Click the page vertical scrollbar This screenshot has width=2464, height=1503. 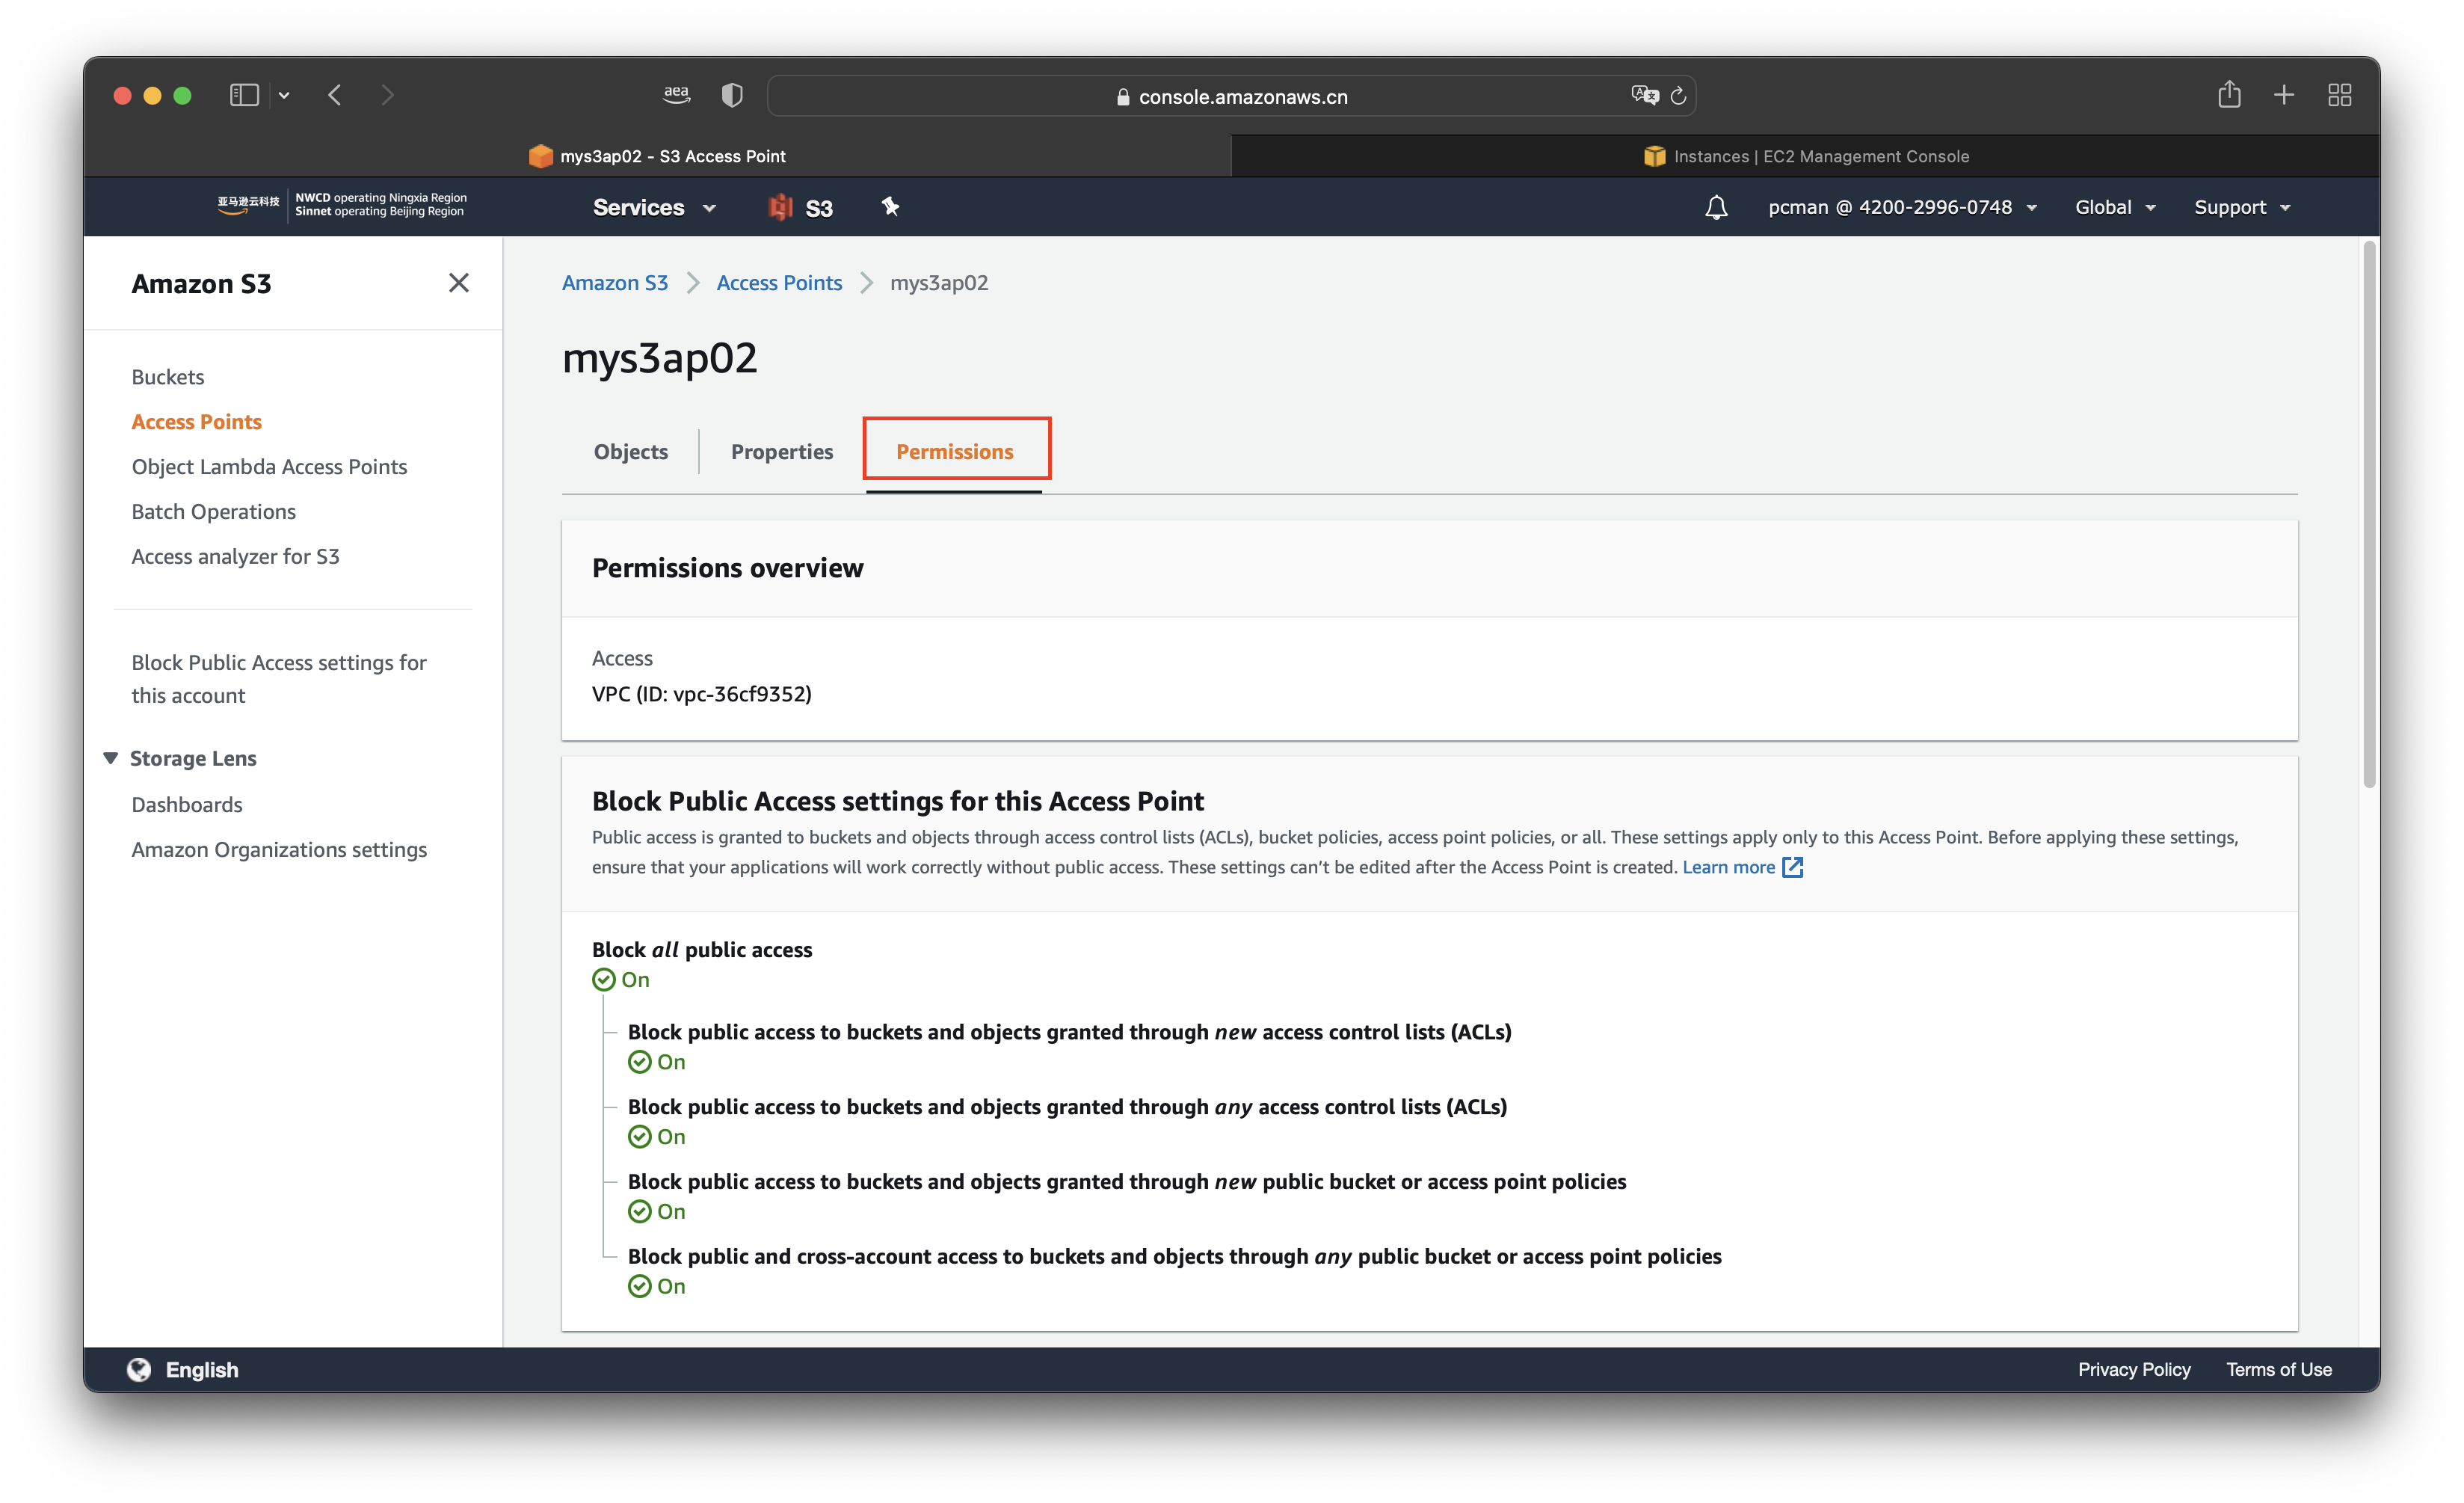click(2369, 515)
